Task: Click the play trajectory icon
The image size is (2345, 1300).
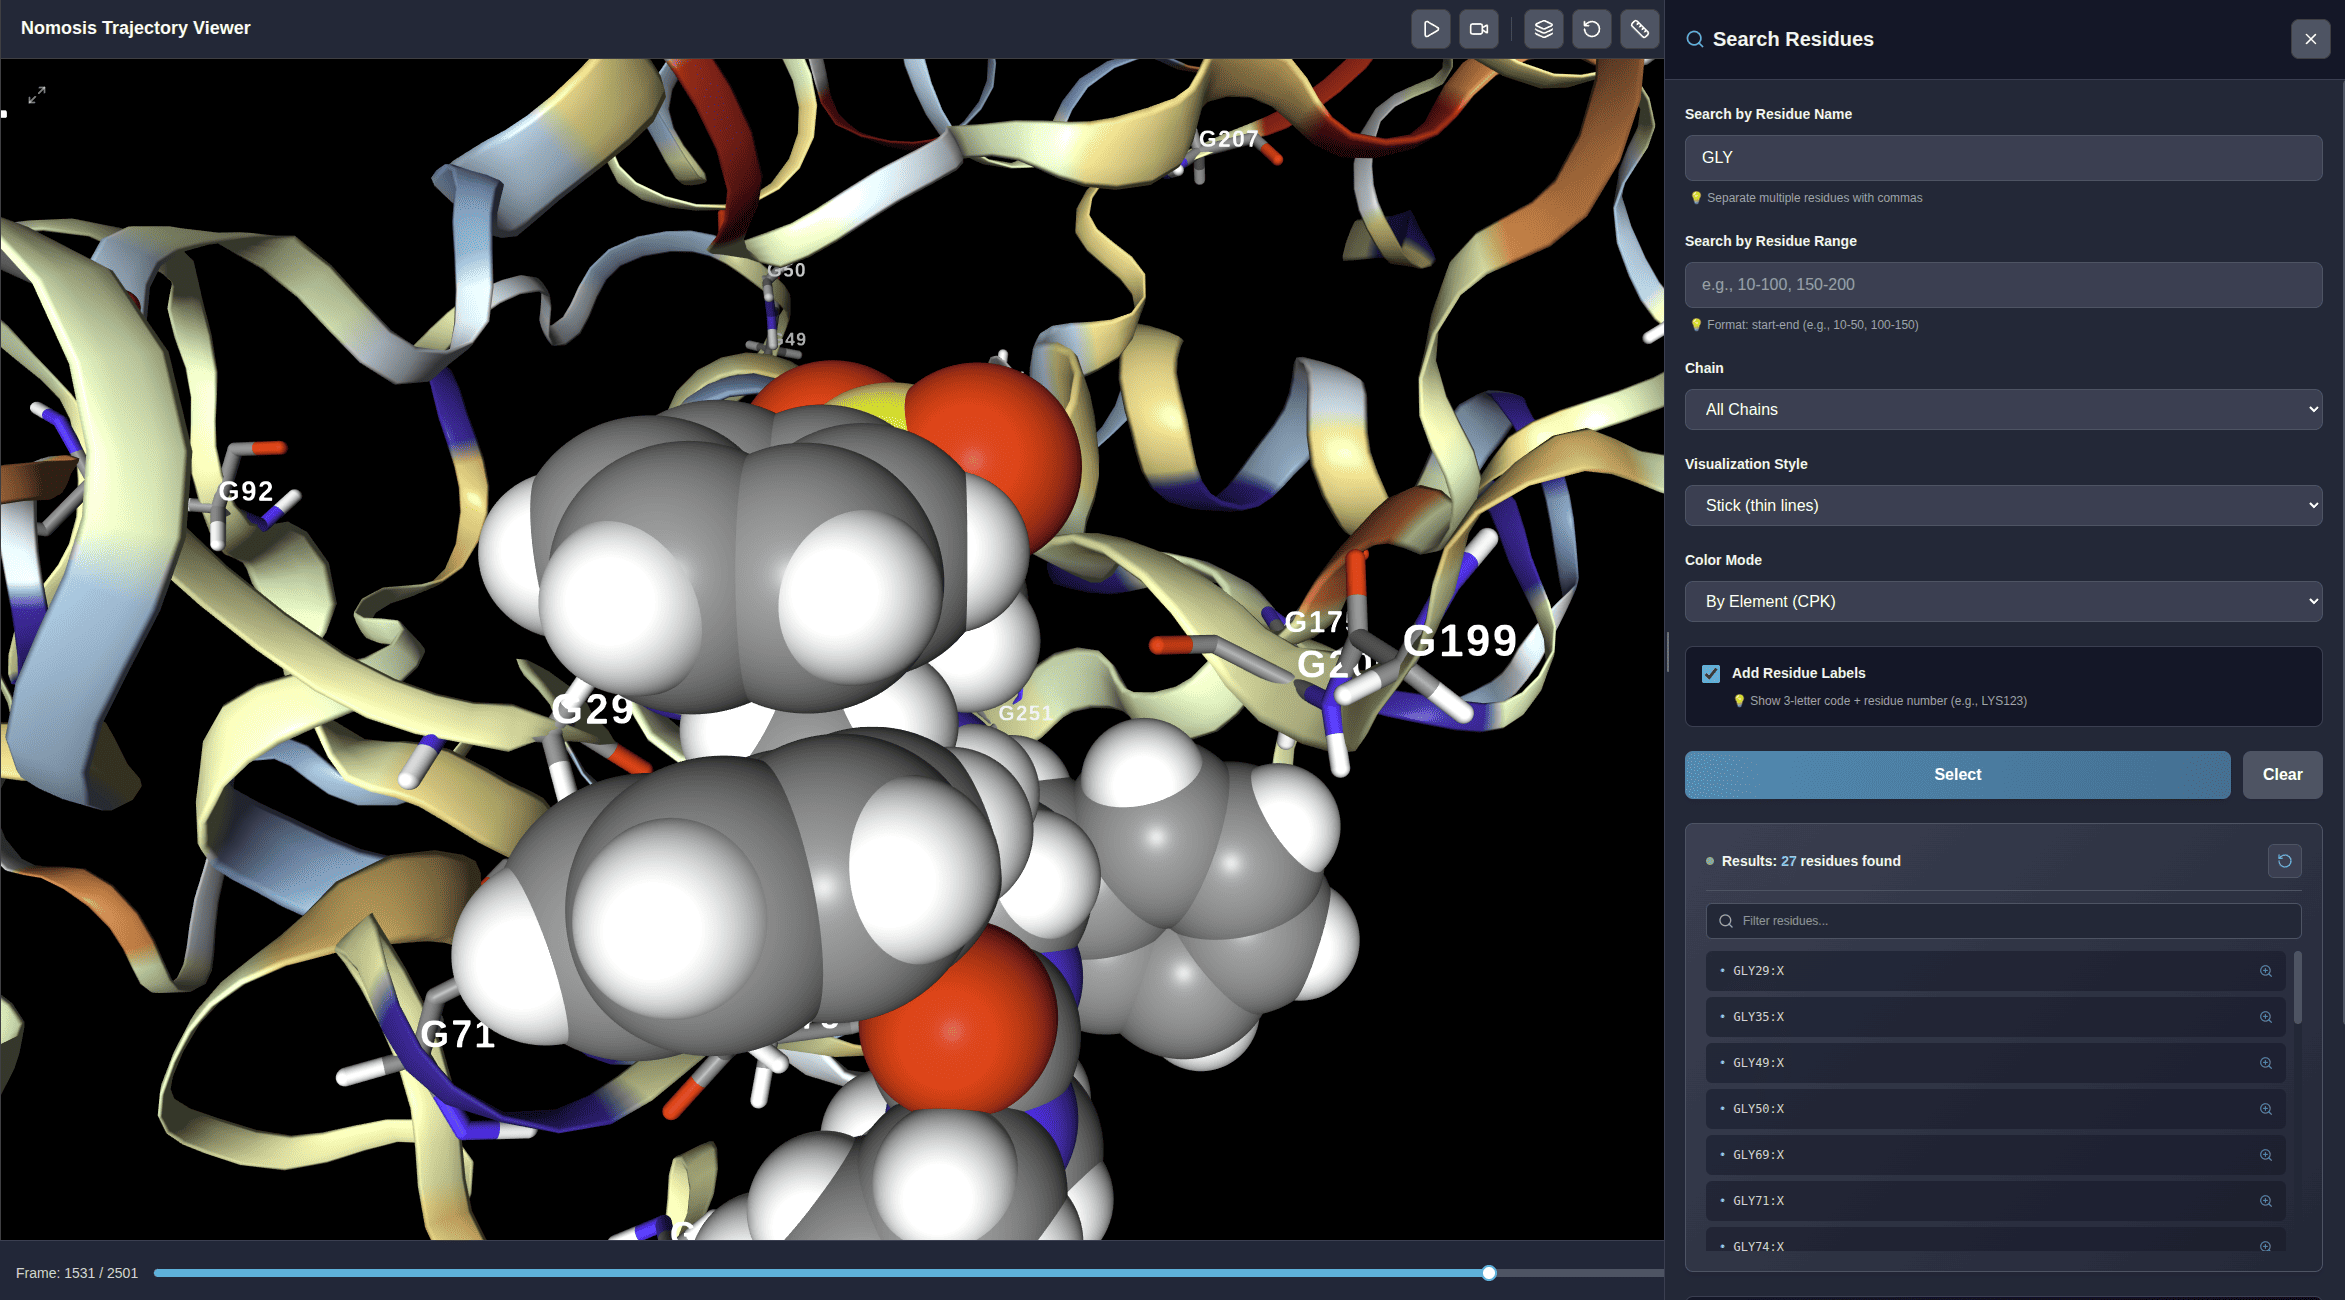Action: 1431,29
